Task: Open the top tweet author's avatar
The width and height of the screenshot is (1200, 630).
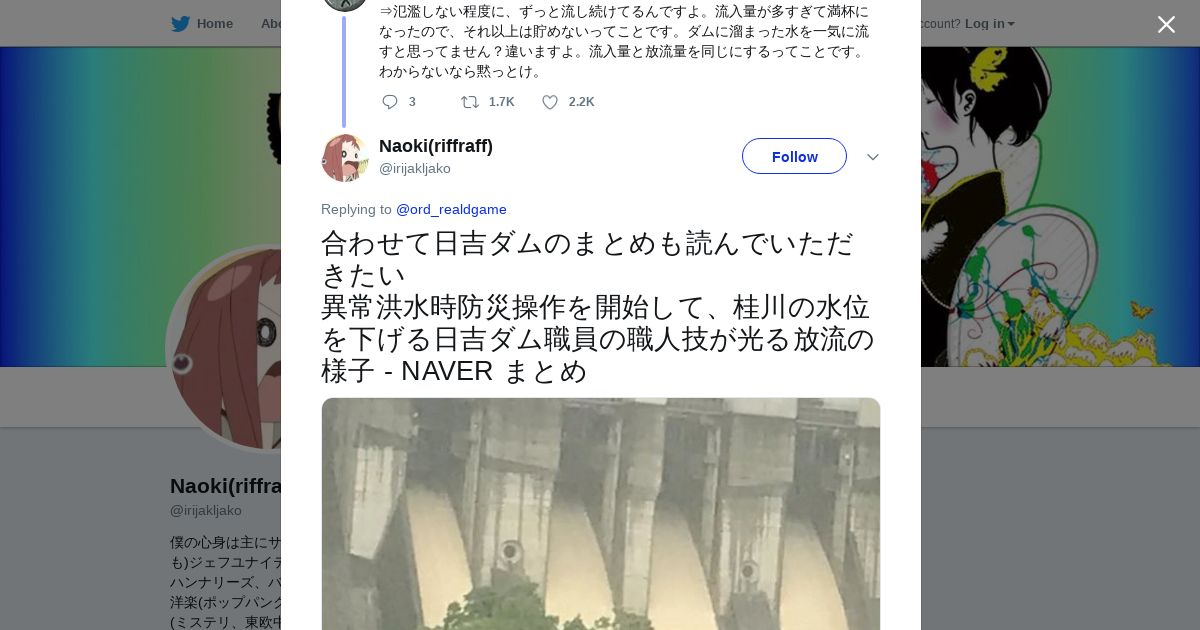Action: tap(345, 3)
